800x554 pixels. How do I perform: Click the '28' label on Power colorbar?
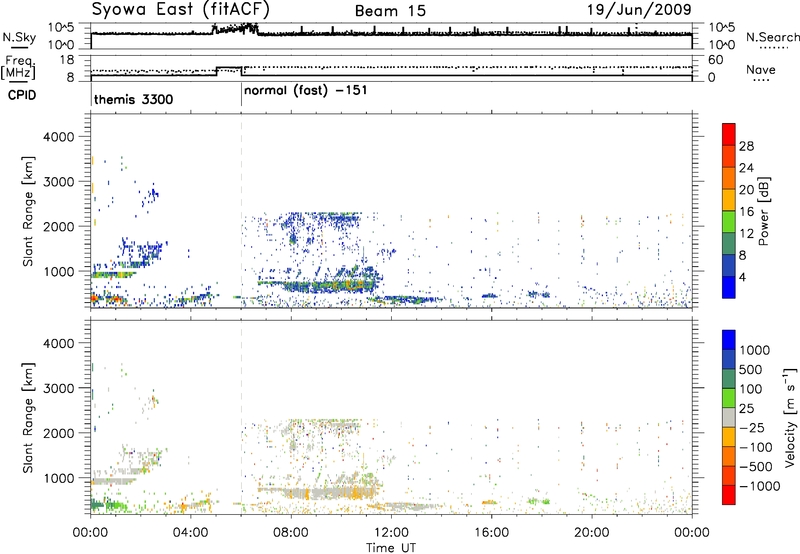coord(746,146)
